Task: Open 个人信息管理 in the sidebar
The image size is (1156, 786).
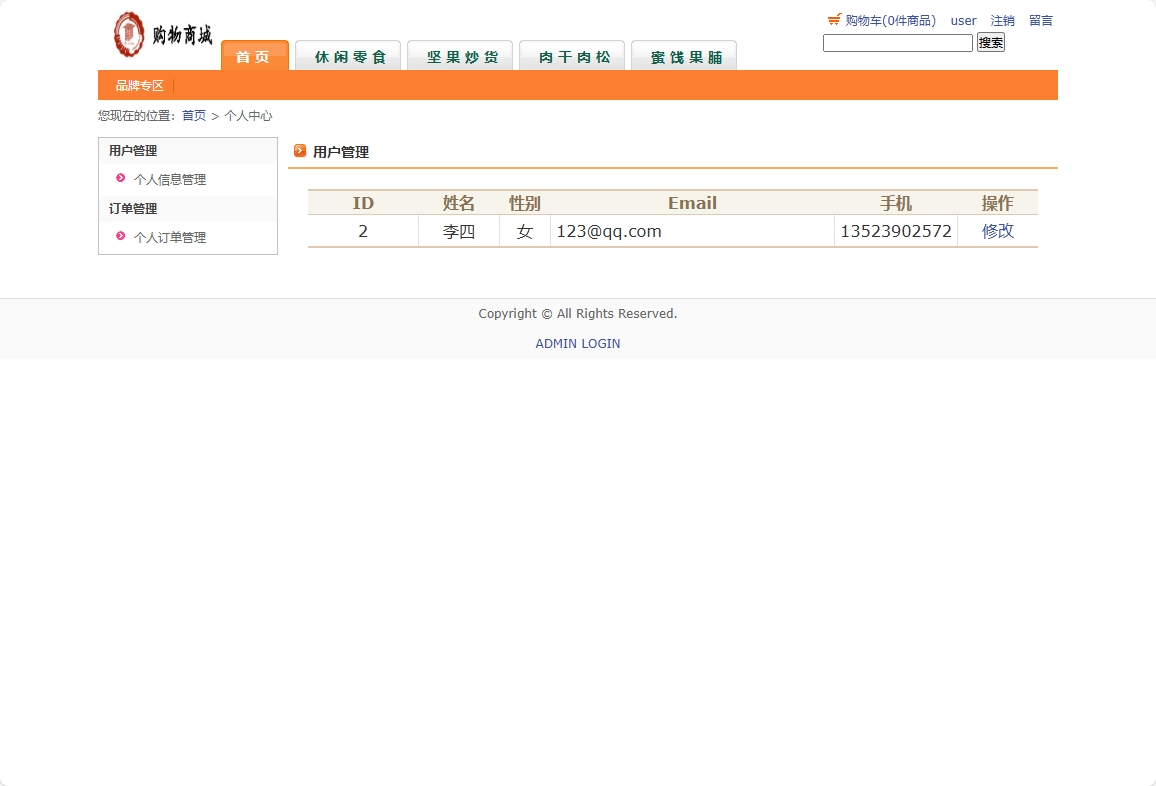Action: click(170, 180)
